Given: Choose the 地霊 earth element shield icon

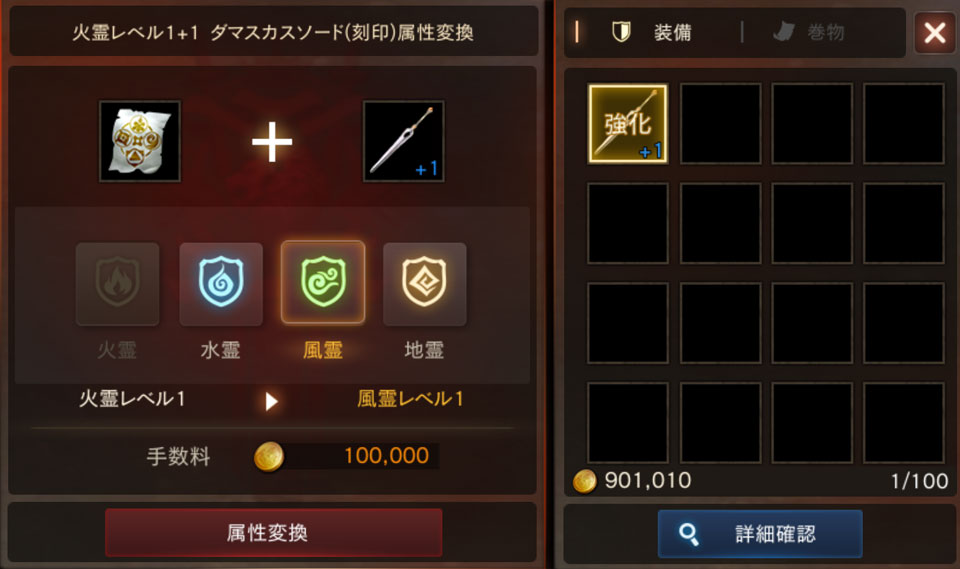Looking at the screenshot, I should click(424, 284).
